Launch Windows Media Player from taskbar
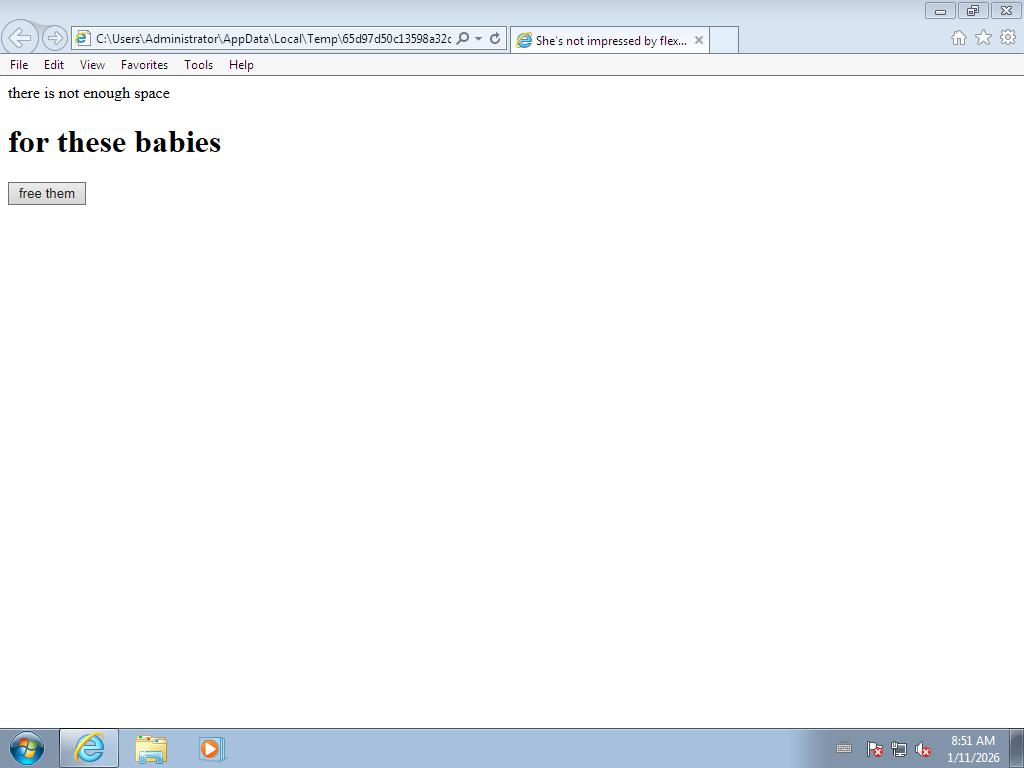The width and height of the screenshot is (1024, 768). pos(211,748)
